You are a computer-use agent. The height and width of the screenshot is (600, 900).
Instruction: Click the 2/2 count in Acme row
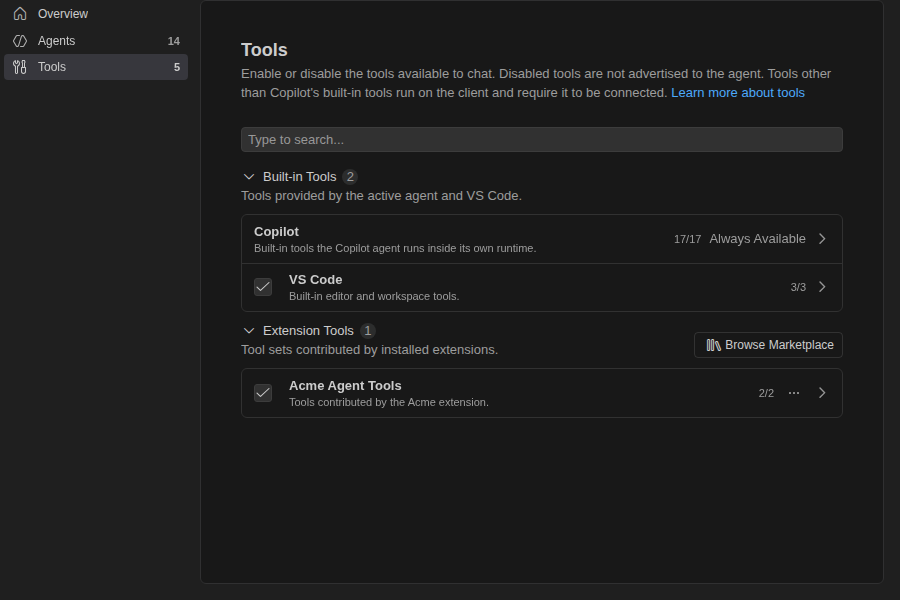[x=766, y=393]
